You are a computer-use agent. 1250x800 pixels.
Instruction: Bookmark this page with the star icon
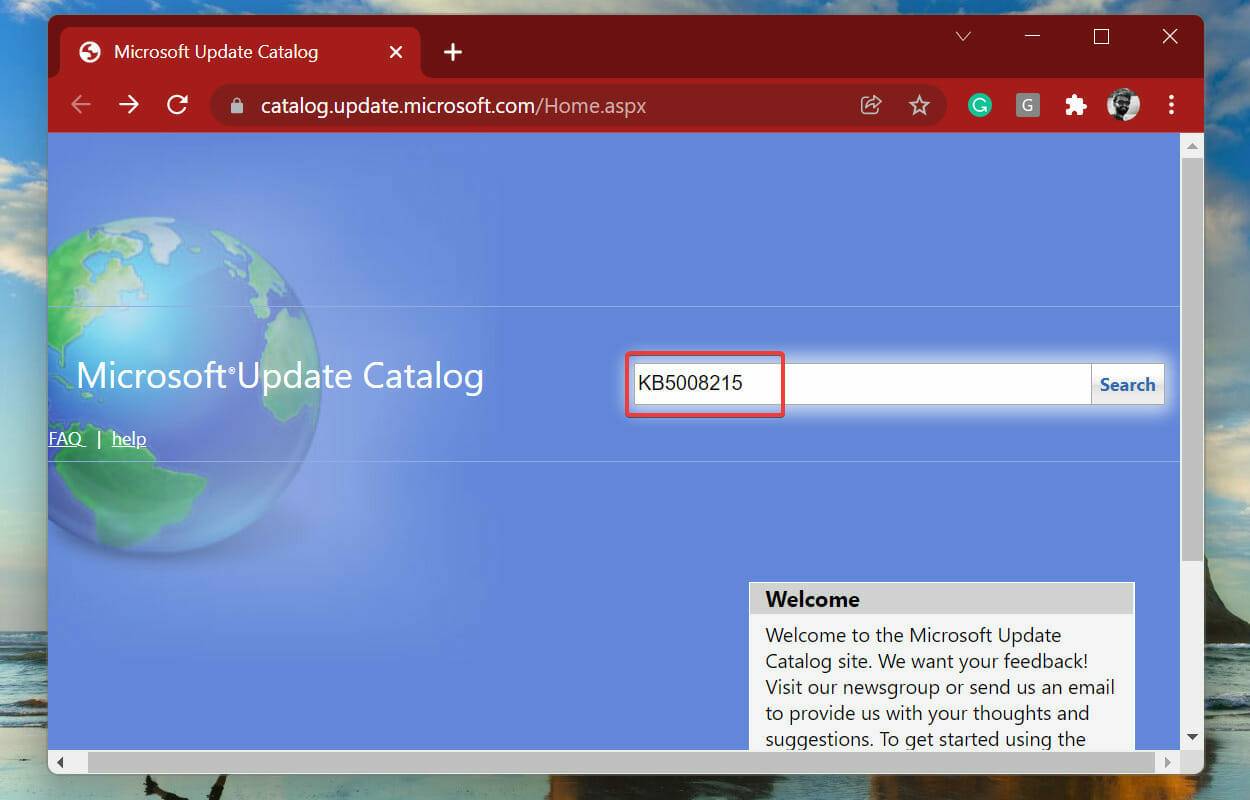coord(919,104)
